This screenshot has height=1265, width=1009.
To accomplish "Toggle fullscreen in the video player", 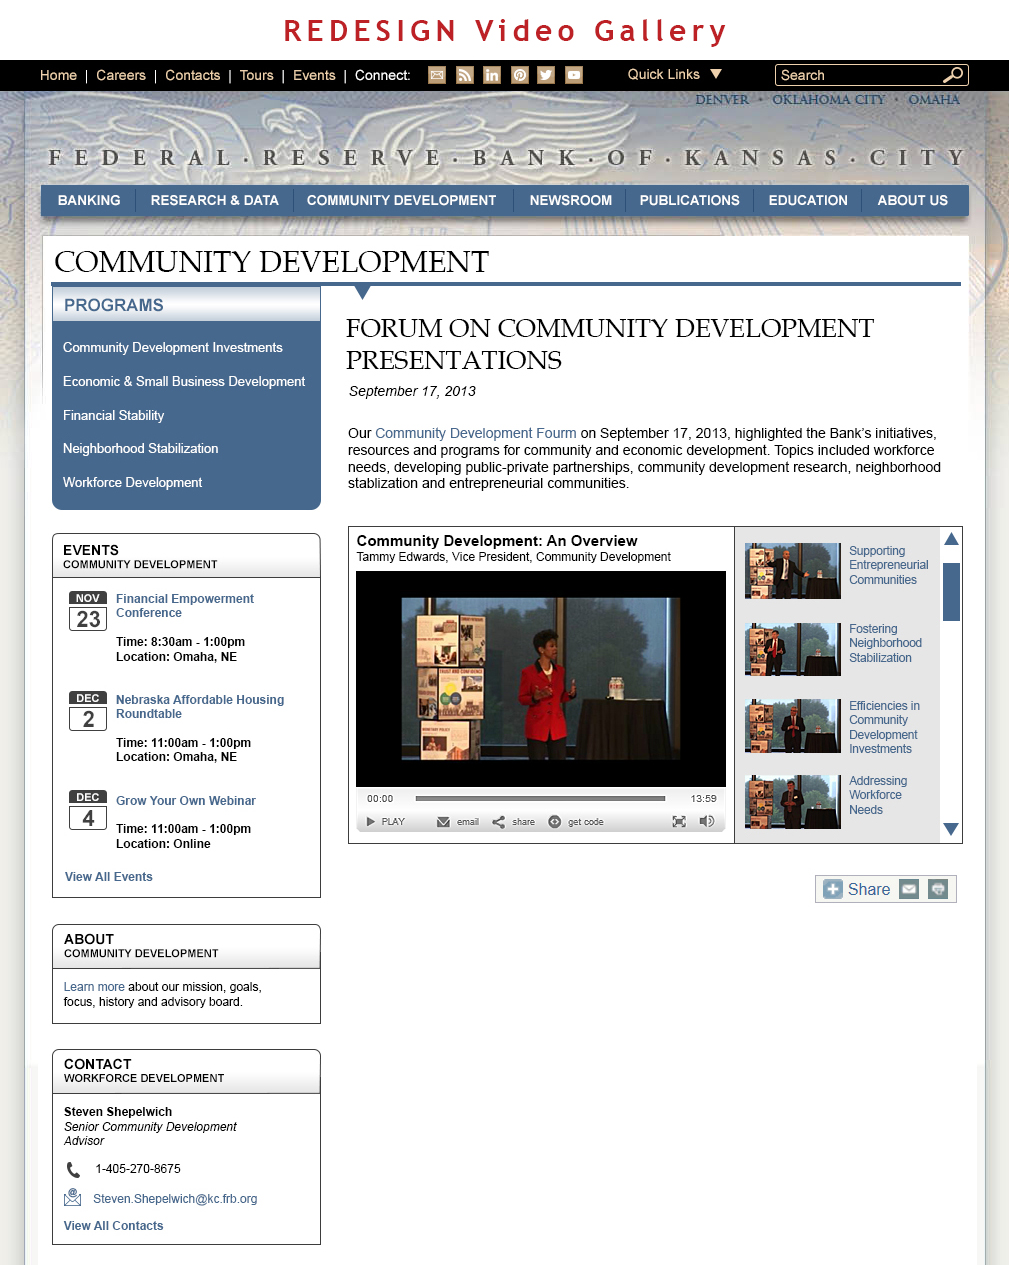I will point(679,822).
